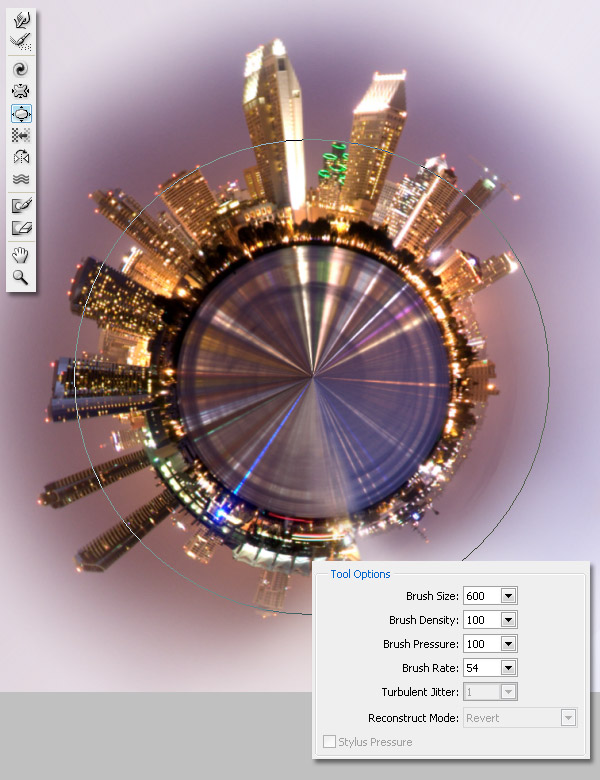Click the Brush Density value field

click(x=482, y=620)
